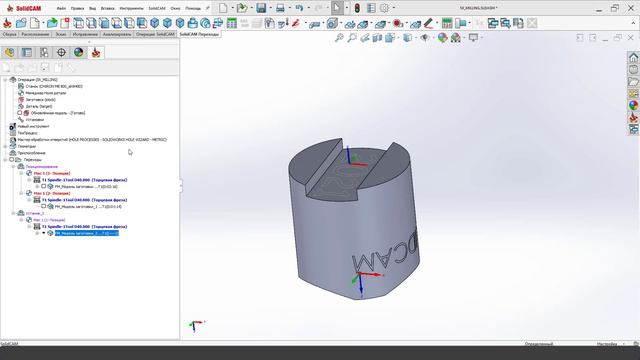Switch to the Операции SolidCAM tab
Image resolution: width=640 pixels, height=360 pixels.
coord(155,34)
